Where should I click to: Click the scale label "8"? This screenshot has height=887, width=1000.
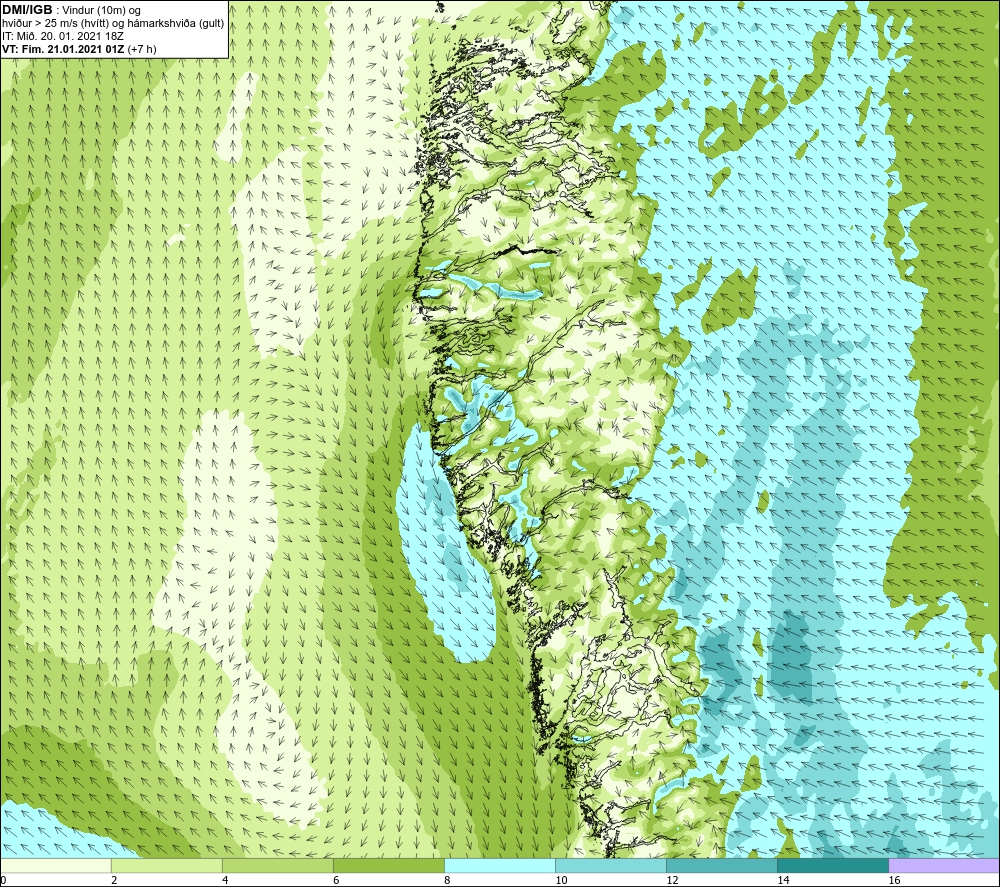tap(447, 881)
